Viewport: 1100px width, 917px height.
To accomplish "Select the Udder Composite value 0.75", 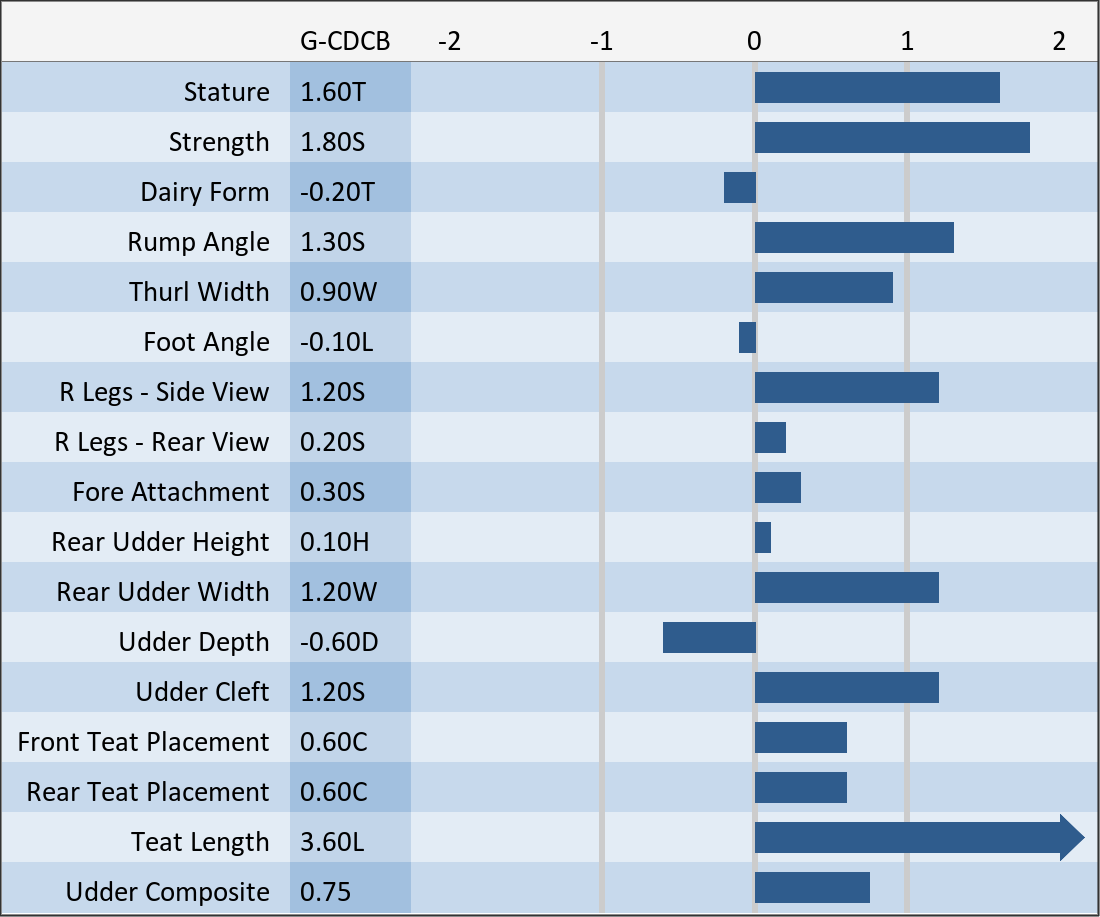I will (326, 892).
